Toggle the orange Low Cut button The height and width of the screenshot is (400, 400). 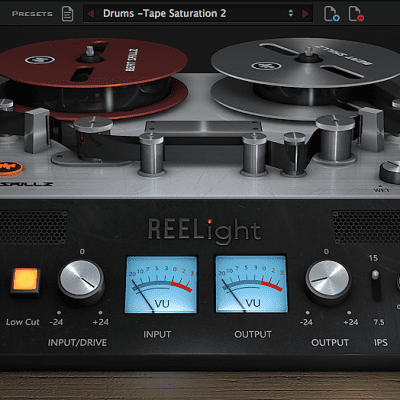point(25,279)
